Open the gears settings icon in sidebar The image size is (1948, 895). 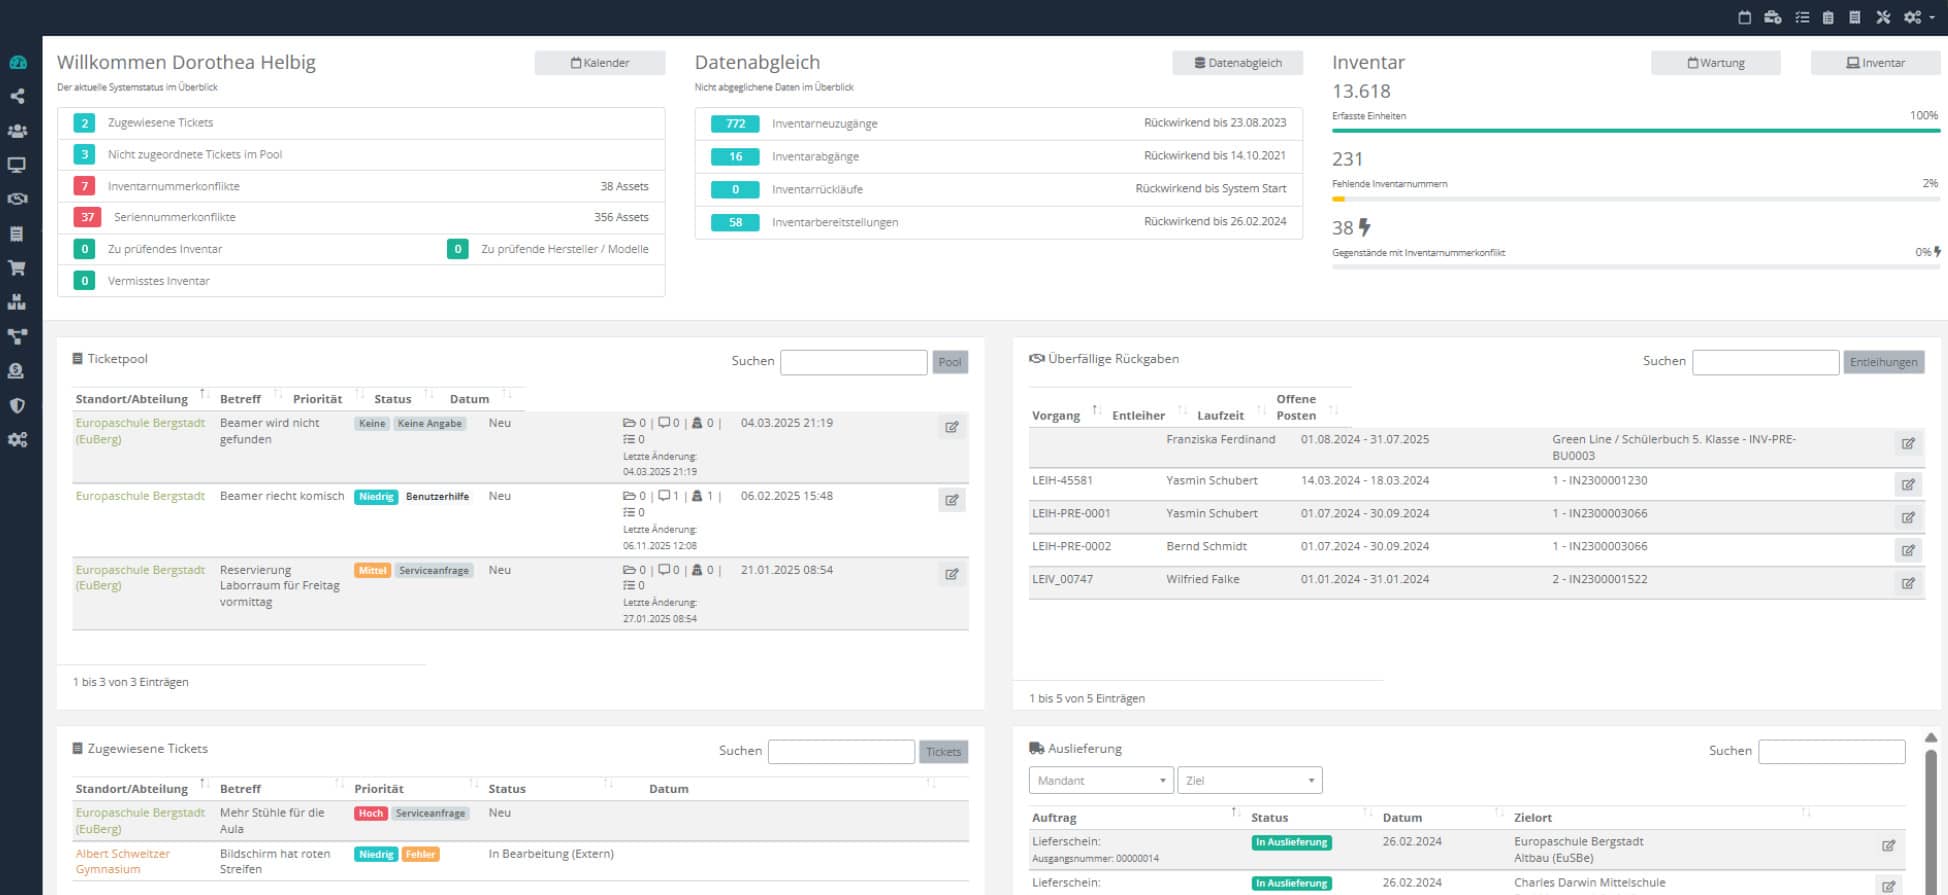pos(17,439)
